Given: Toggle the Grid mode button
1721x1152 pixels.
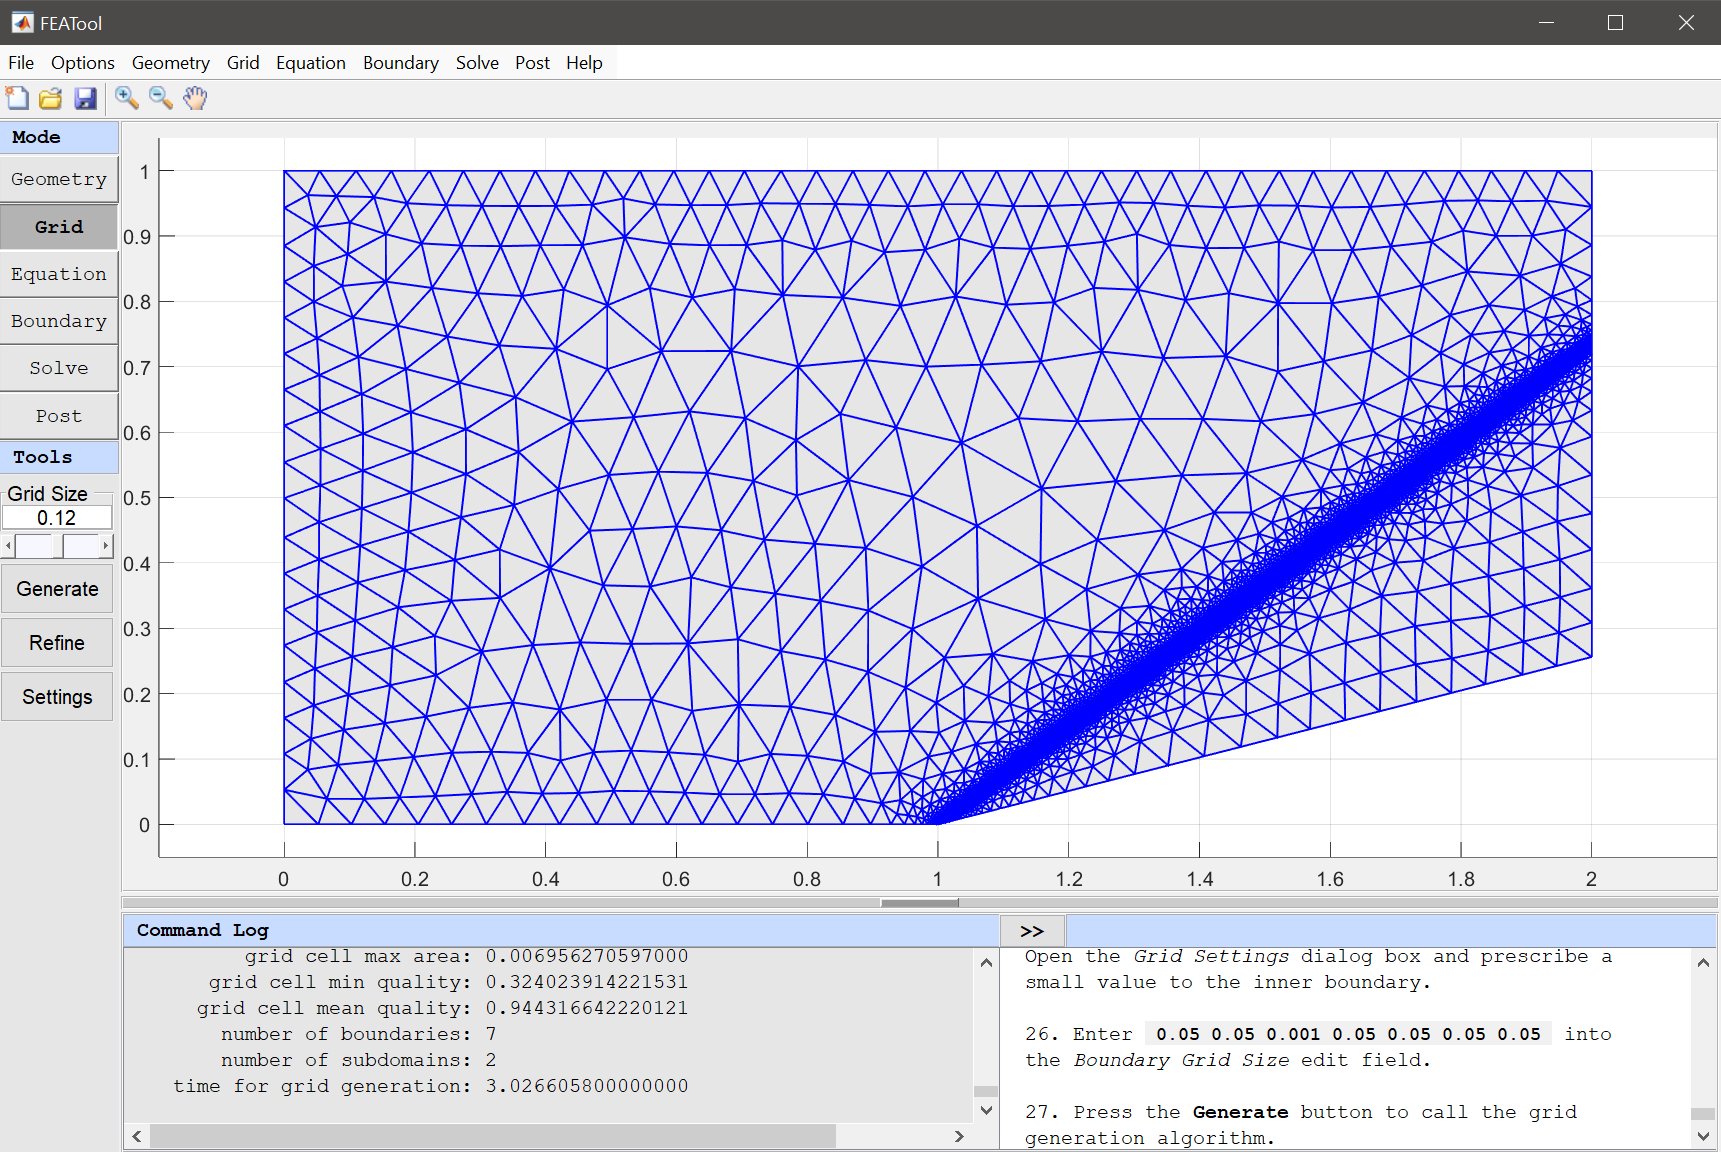Looking at the screenshot, I should [x=59, y=227].
